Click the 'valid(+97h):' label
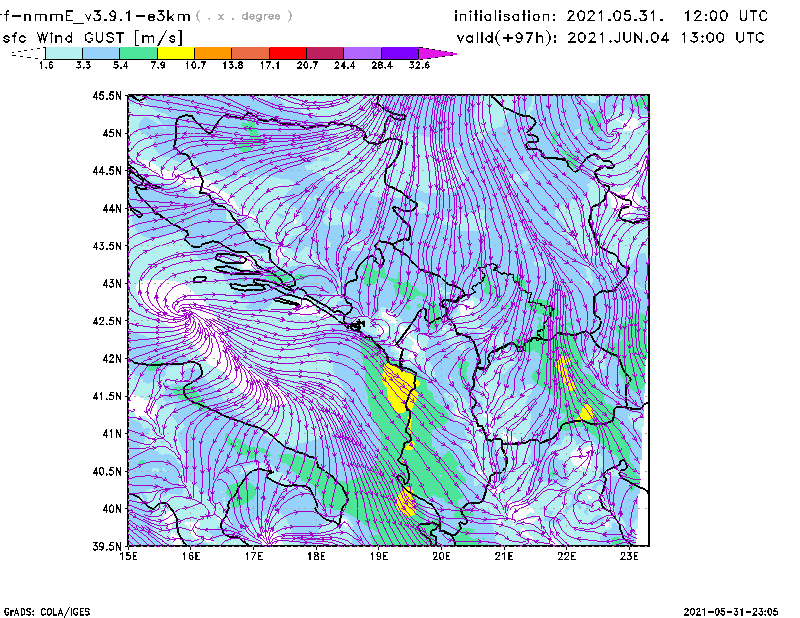This screenshot has height=618, width=800. (x=507, y=38)
